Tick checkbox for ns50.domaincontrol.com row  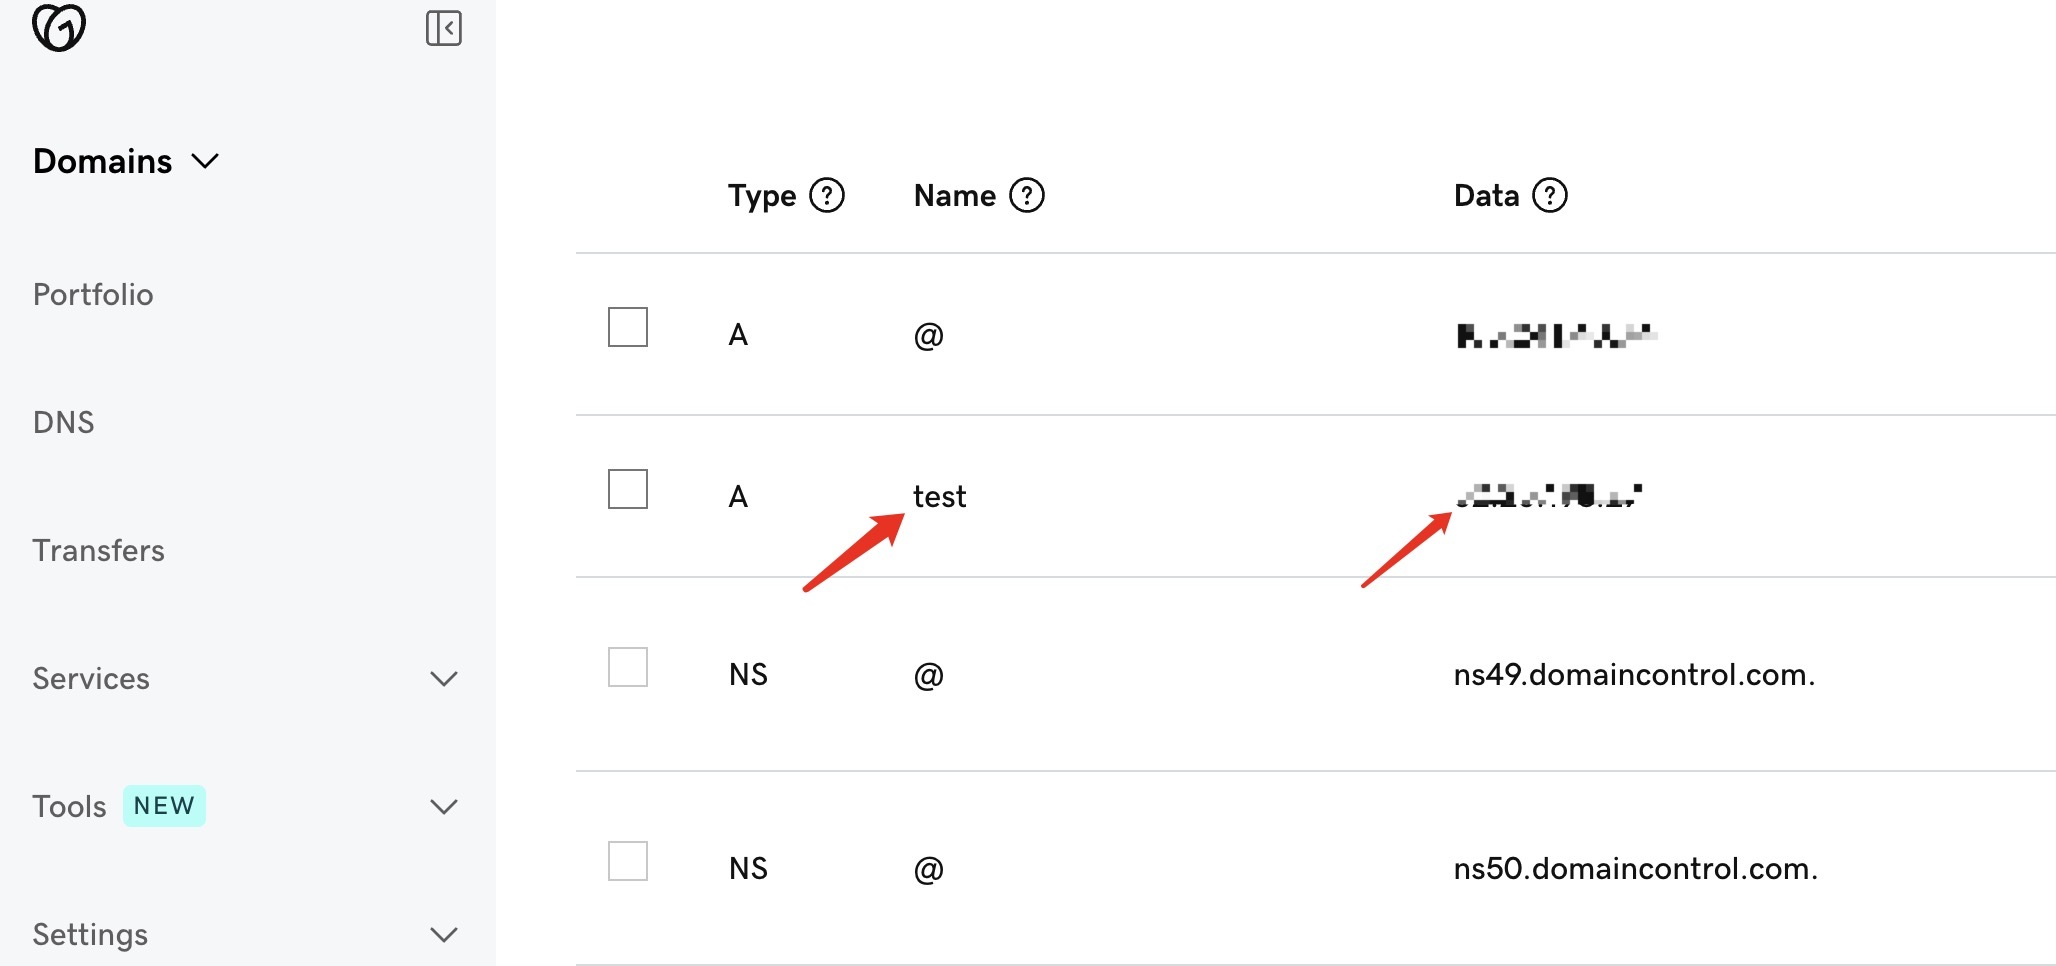point(628,861)
